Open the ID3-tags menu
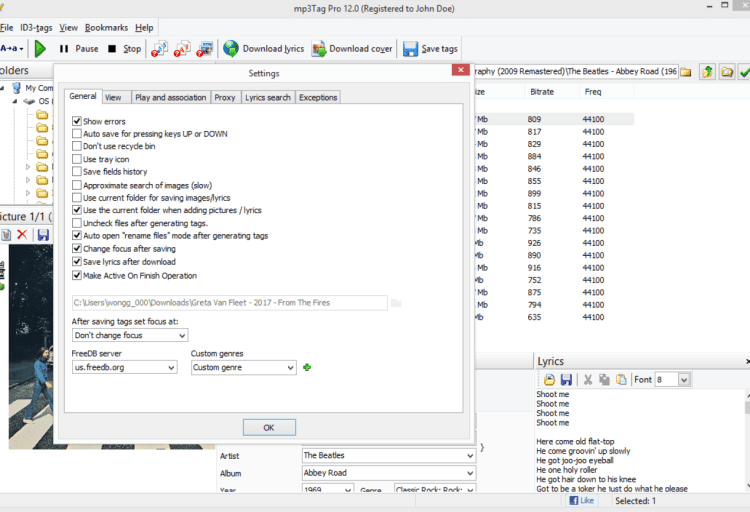This screenshot has width=750, height=512. 36,28
